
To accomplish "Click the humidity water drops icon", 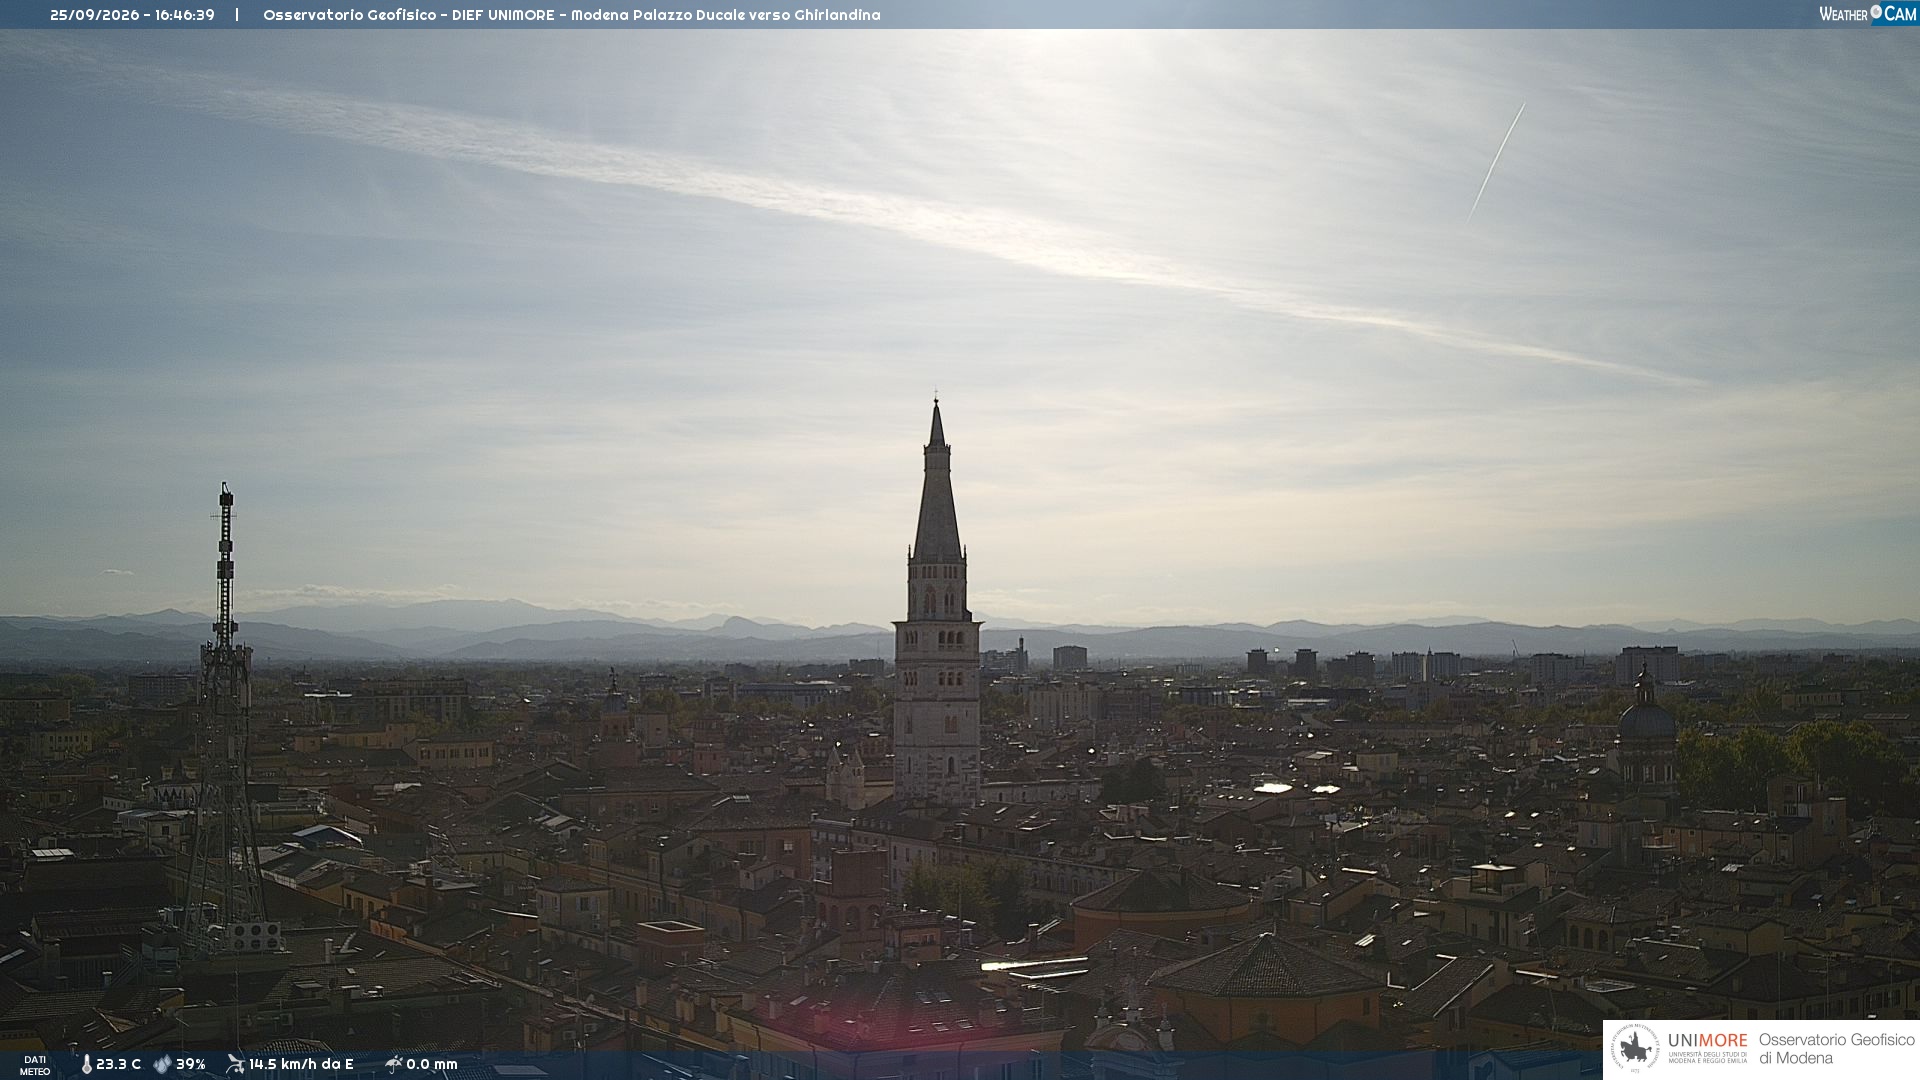I will click(x=162, y=1064).
